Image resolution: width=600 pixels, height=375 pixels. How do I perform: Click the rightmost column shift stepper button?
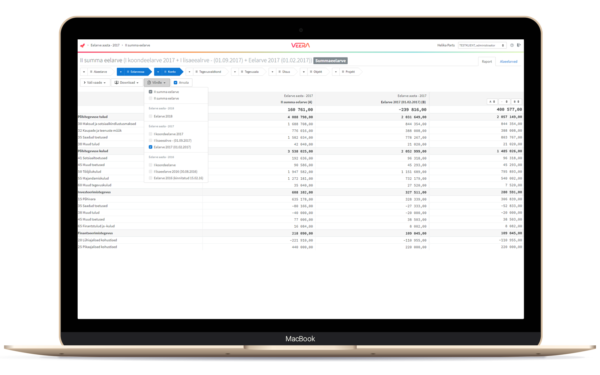516,102
